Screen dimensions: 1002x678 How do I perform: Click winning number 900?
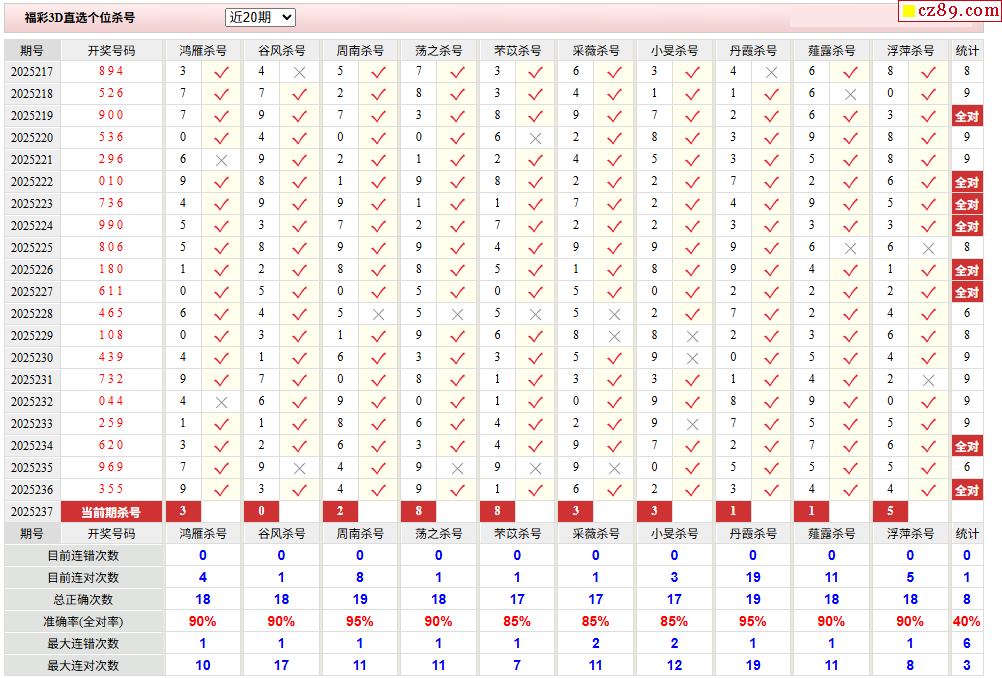tap(111, 115)
